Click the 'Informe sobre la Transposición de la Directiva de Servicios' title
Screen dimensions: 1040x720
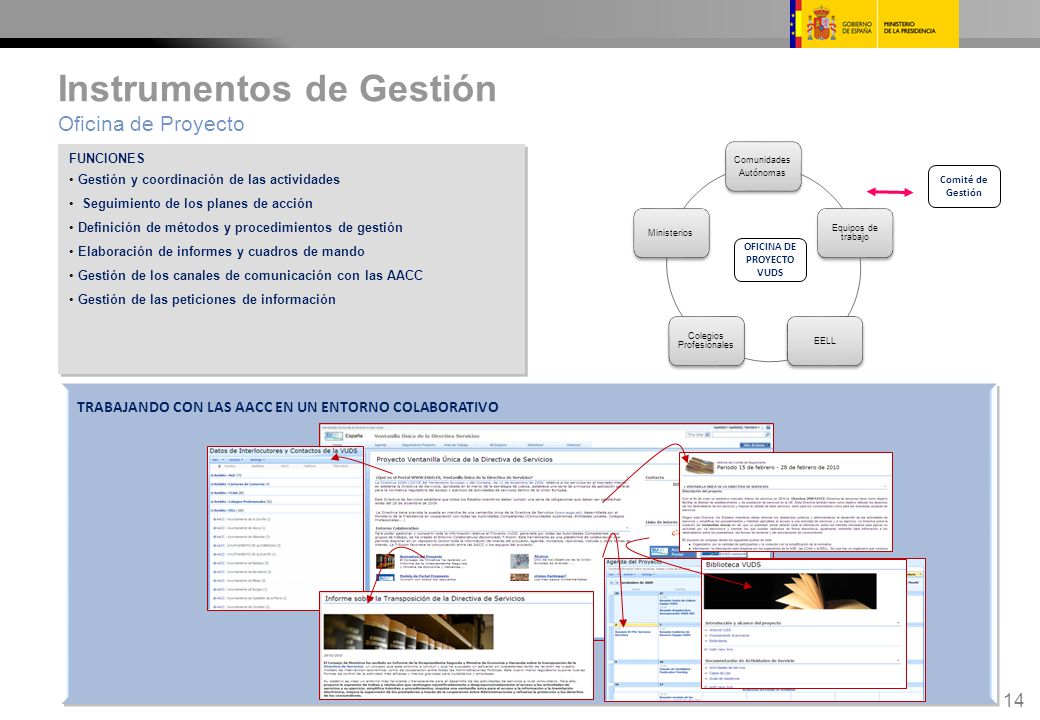(424, 598)
